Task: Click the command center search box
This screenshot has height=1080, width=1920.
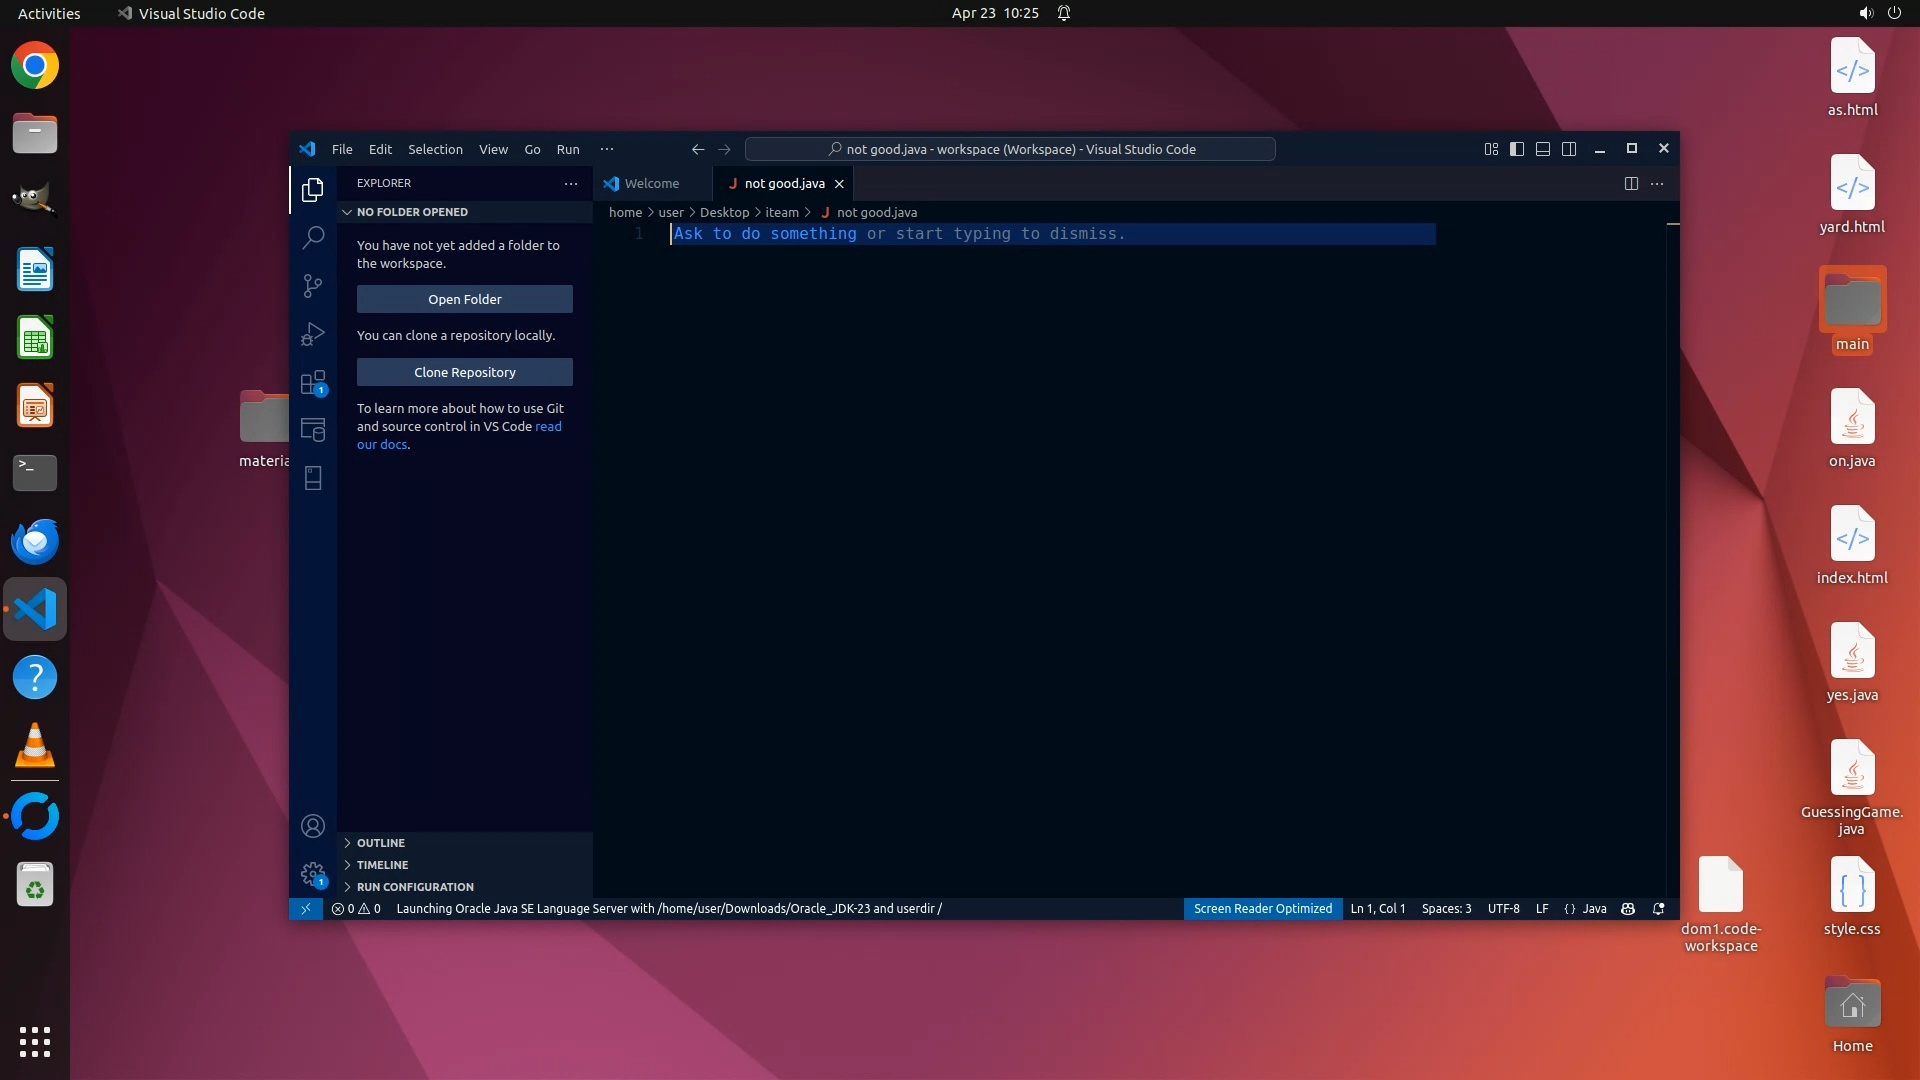Action: tap(1010, 149)
